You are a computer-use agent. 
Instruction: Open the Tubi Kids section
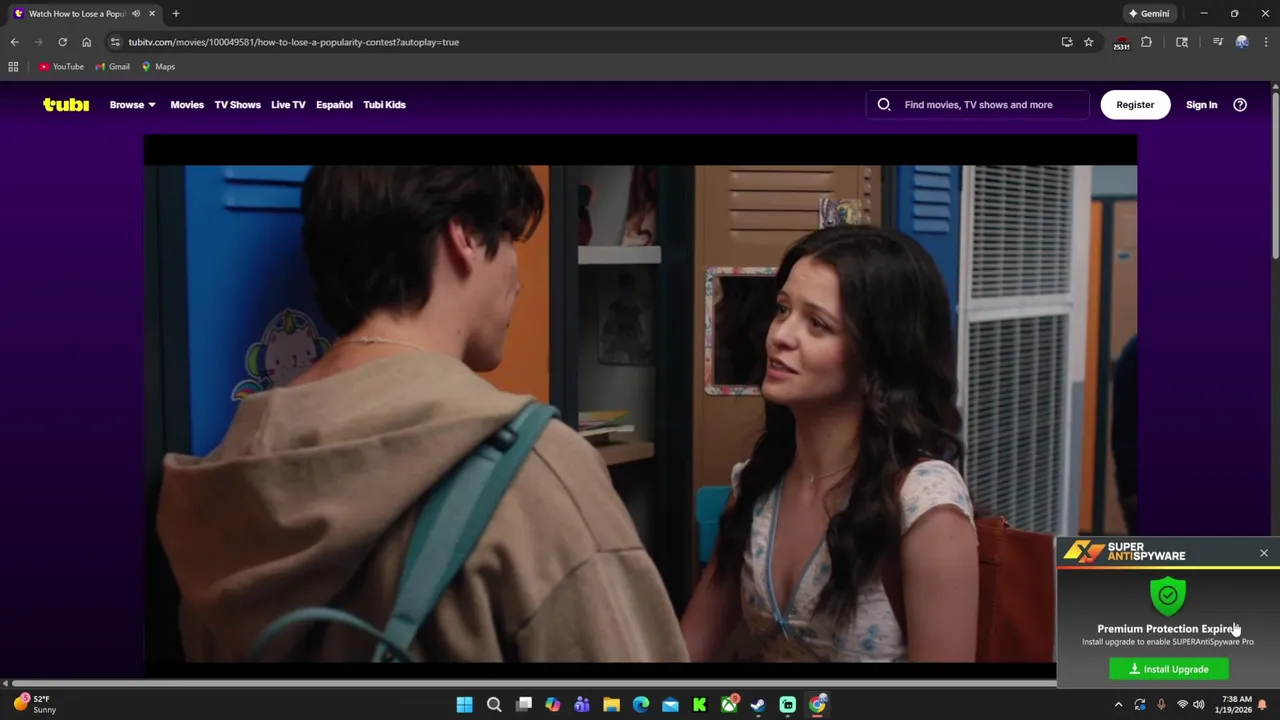(x=384, y=104)
